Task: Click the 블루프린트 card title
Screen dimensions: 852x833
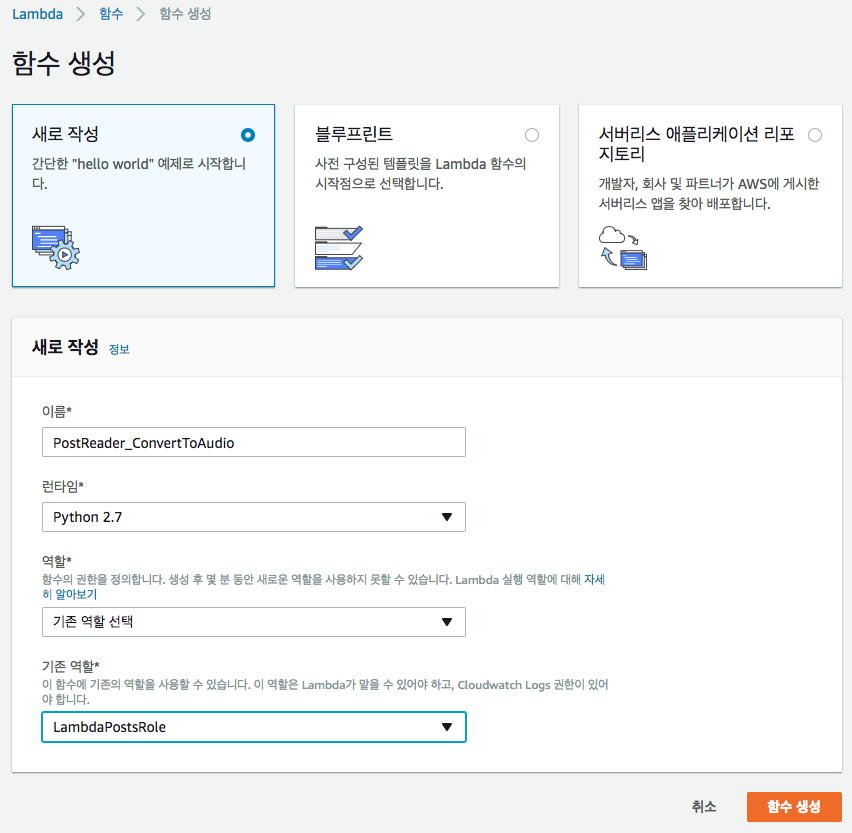Action: pos(354,134)
